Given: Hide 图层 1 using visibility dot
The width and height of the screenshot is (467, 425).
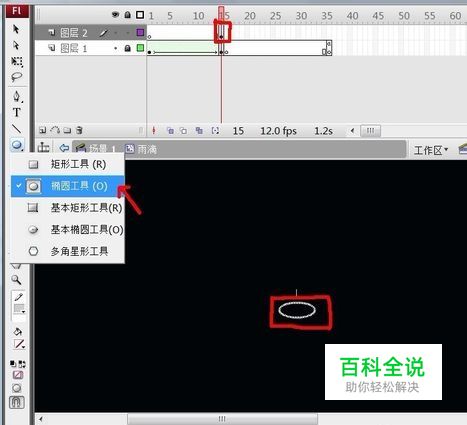Looking at the screenshot, I should (115, 48).
